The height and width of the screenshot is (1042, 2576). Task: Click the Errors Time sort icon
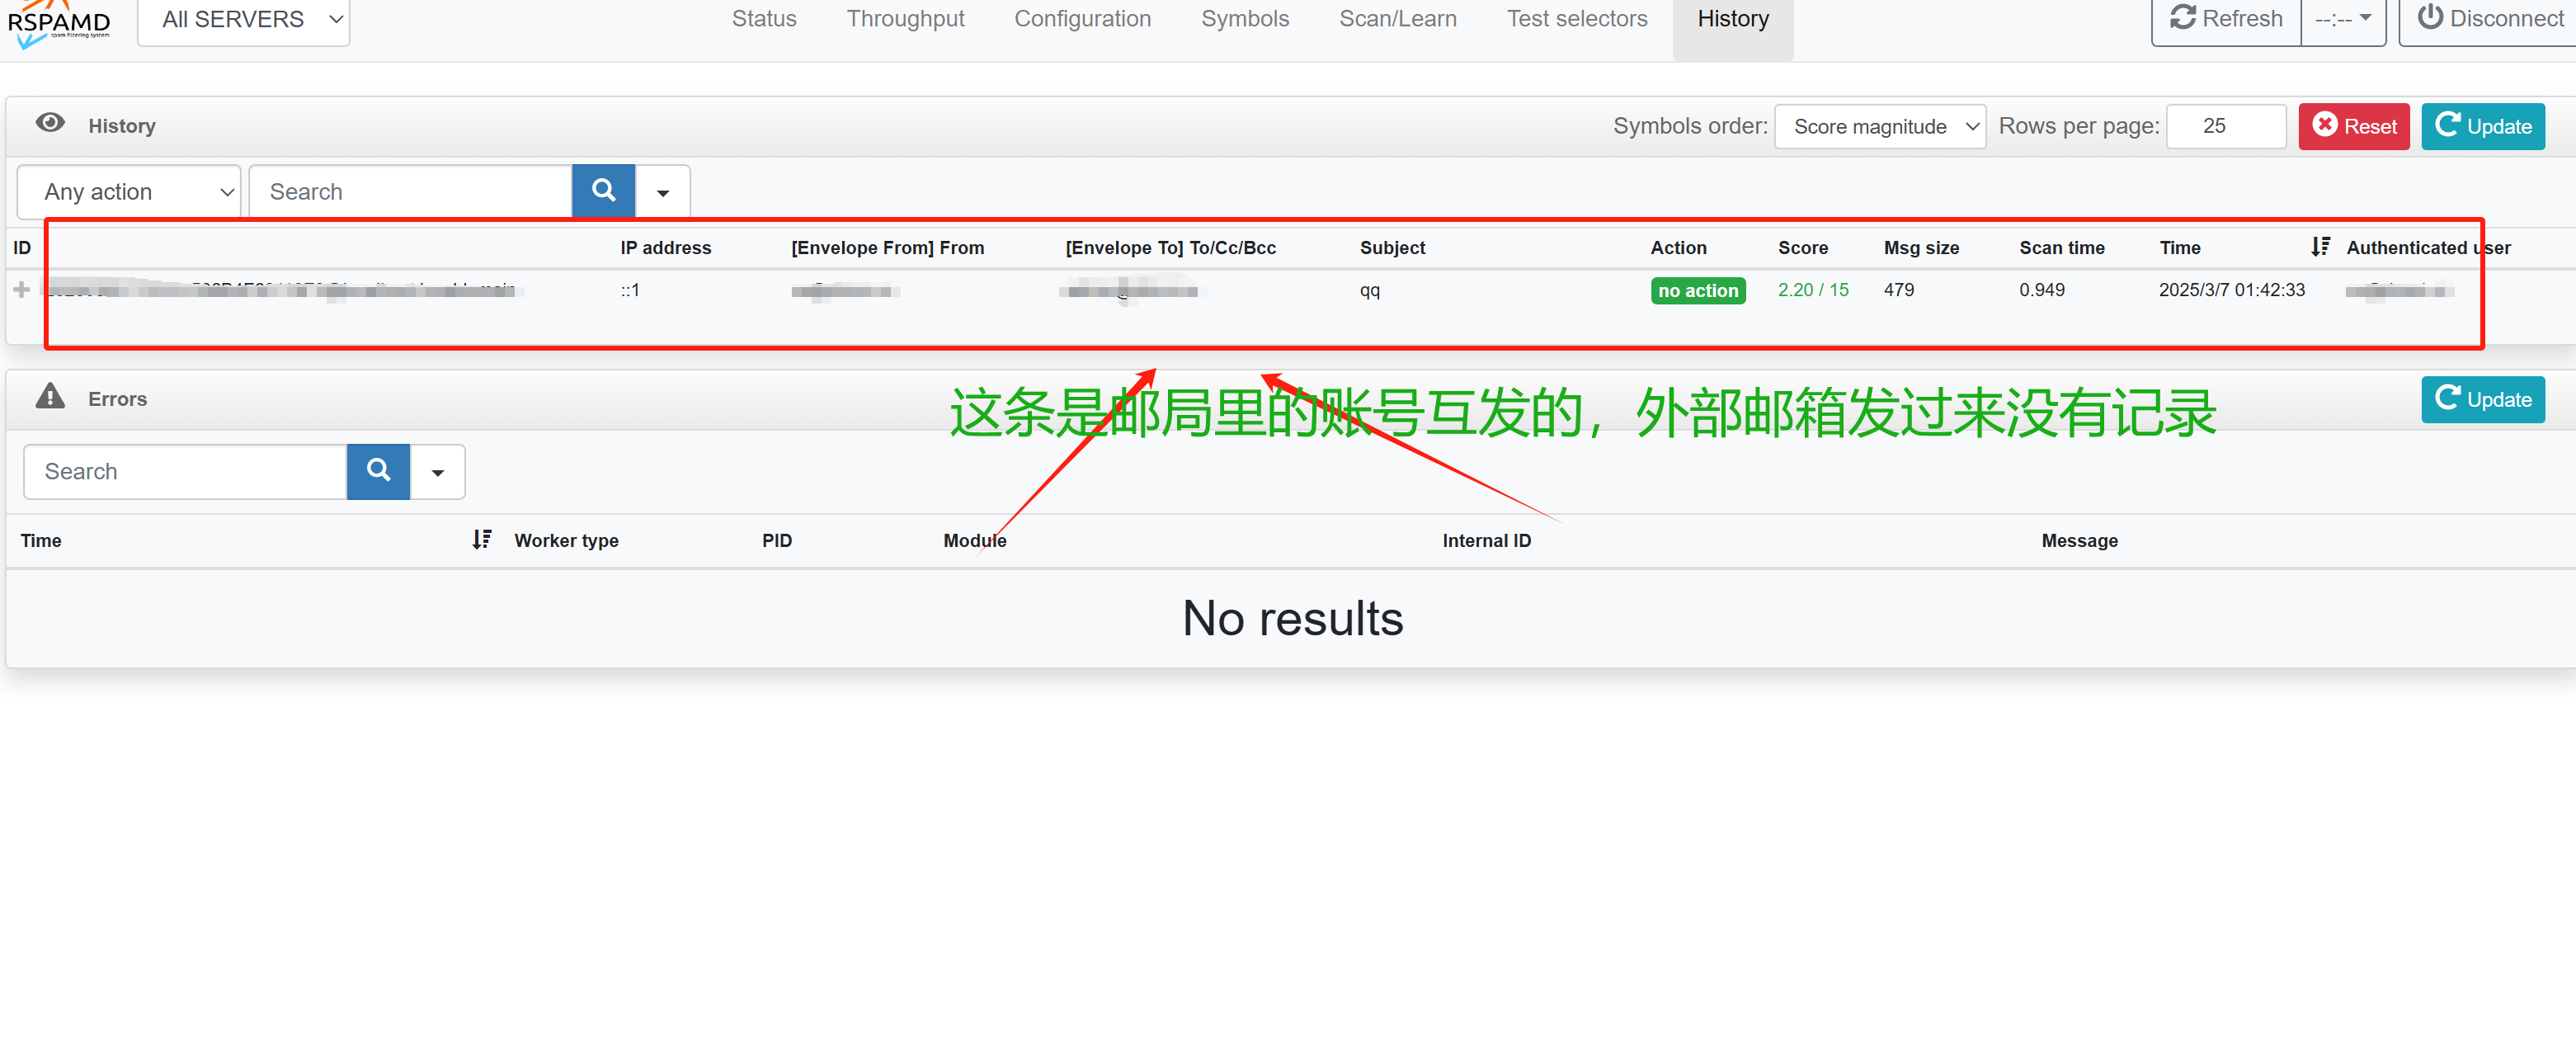(481, 540)
